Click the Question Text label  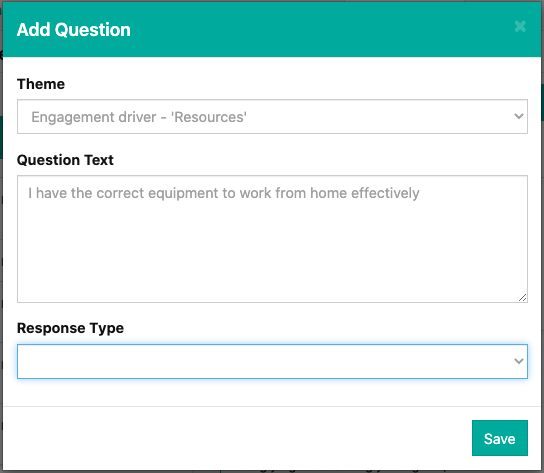(x=65, y=160)
